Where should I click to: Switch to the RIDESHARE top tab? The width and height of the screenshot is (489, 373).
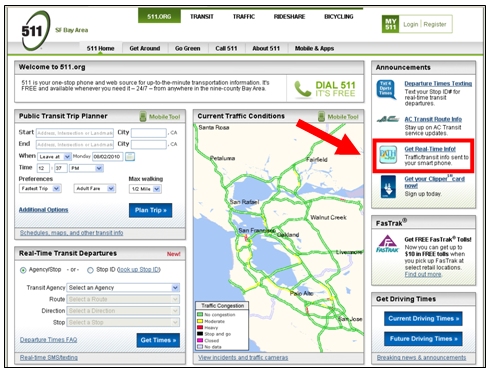289,16
